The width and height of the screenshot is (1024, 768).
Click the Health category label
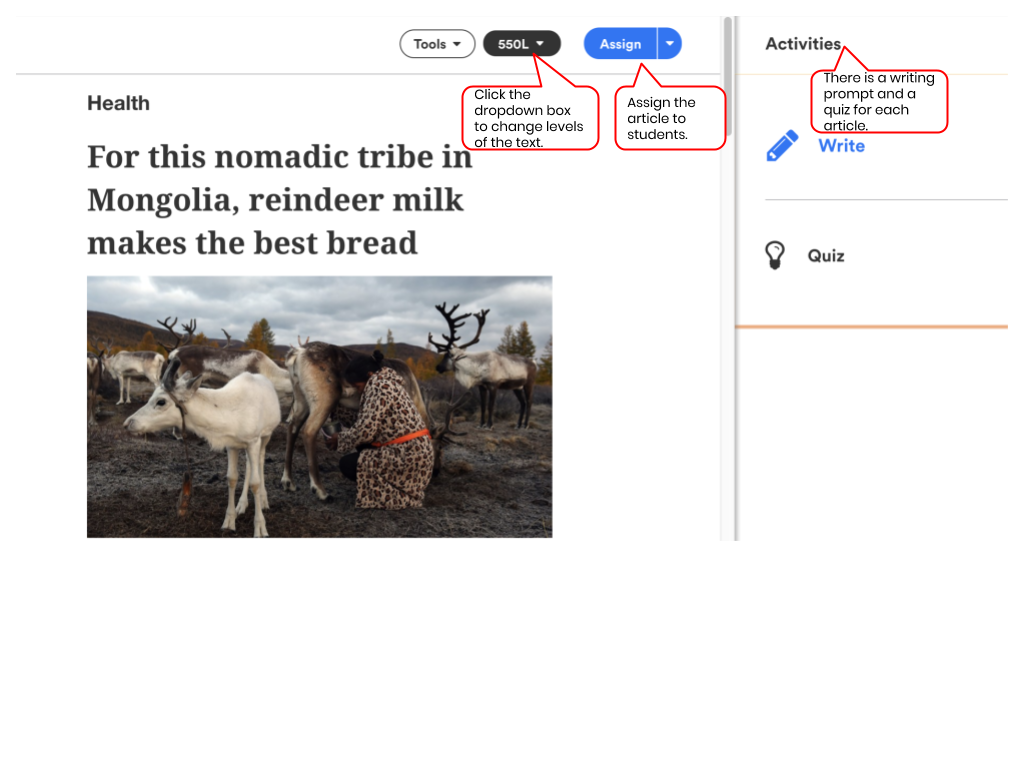(118, 103)
